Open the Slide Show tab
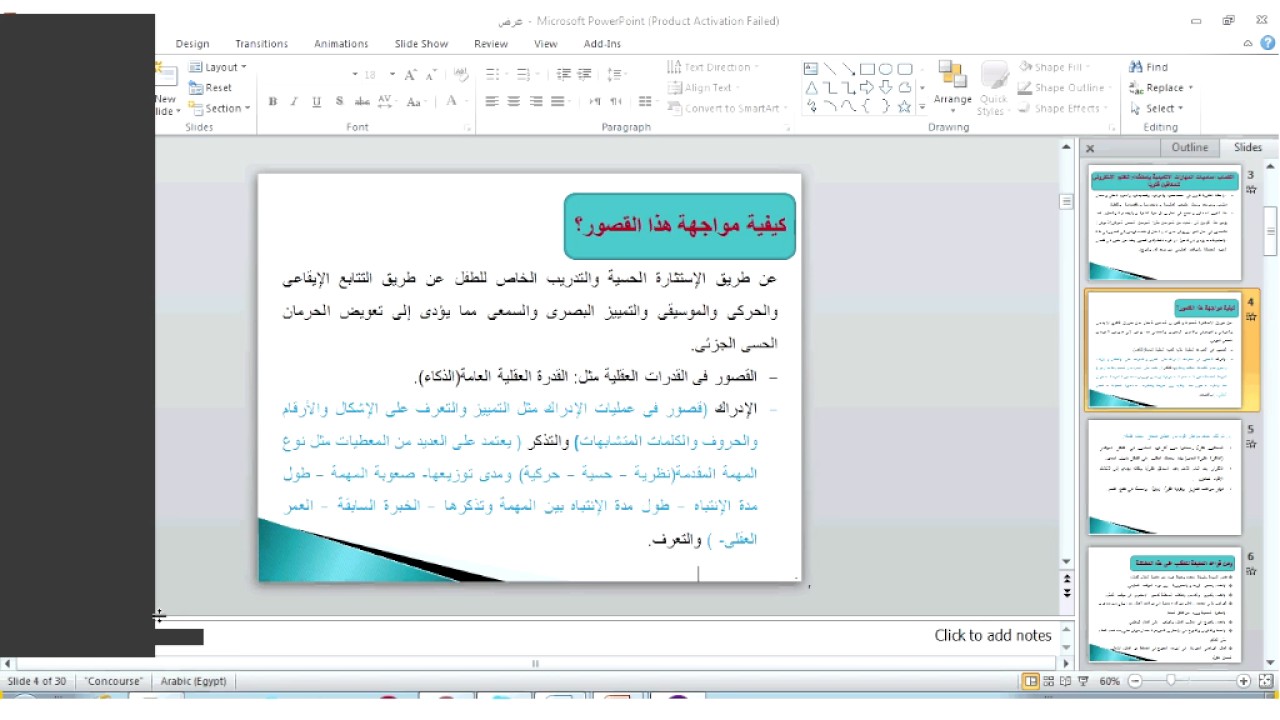 421,44
